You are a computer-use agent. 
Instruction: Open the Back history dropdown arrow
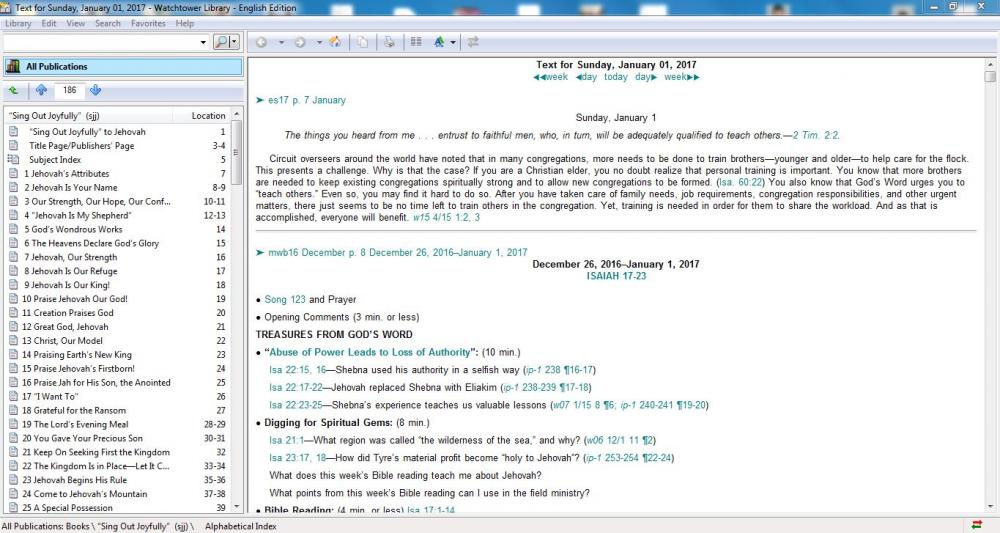coord(281,42)
